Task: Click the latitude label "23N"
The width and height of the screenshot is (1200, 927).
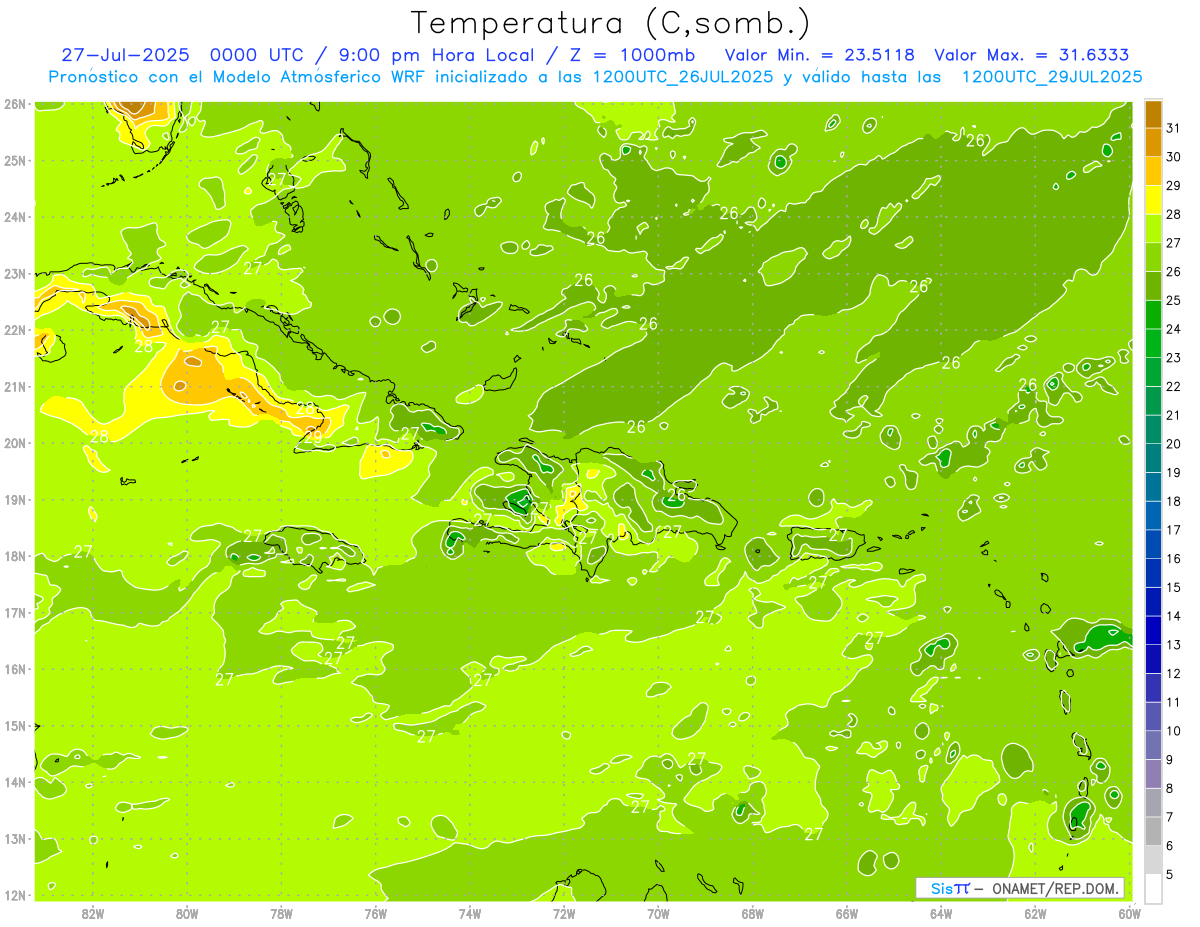Action: tap(15, 273)
